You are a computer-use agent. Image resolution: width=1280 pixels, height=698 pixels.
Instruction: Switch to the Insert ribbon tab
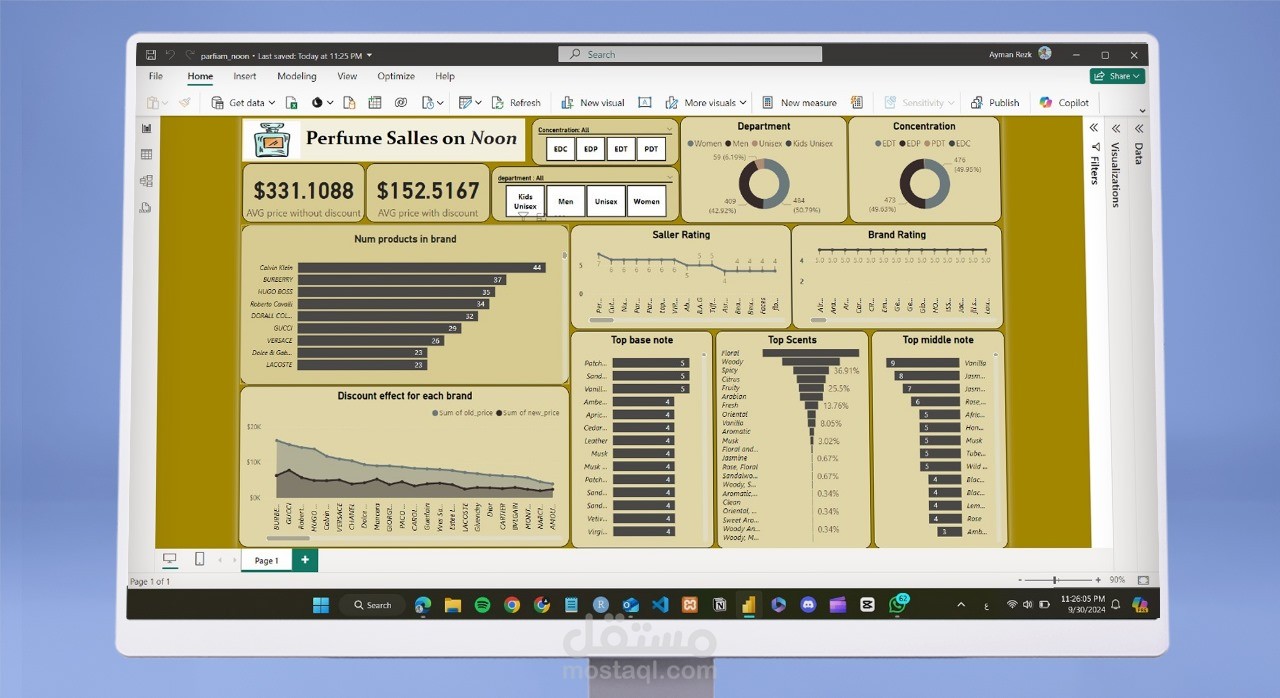tap(245, 76)
